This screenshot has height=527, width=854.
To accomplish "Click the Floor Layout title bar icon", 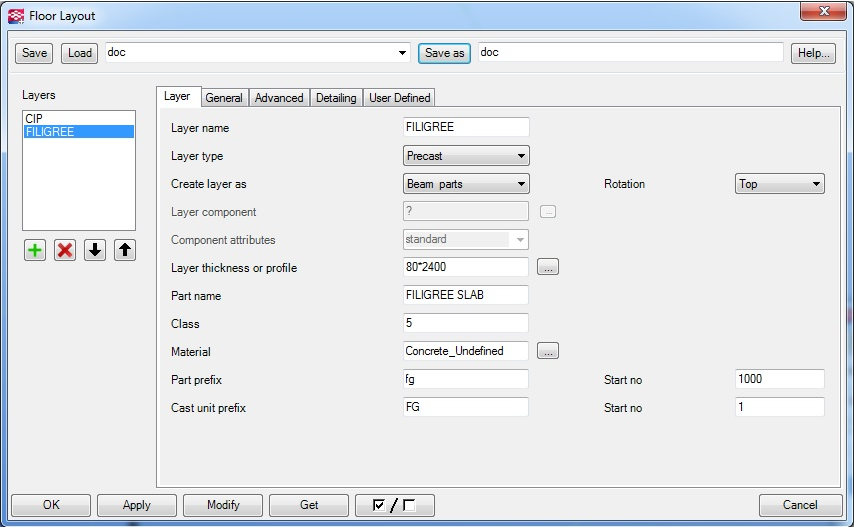I will pos(16,16).
